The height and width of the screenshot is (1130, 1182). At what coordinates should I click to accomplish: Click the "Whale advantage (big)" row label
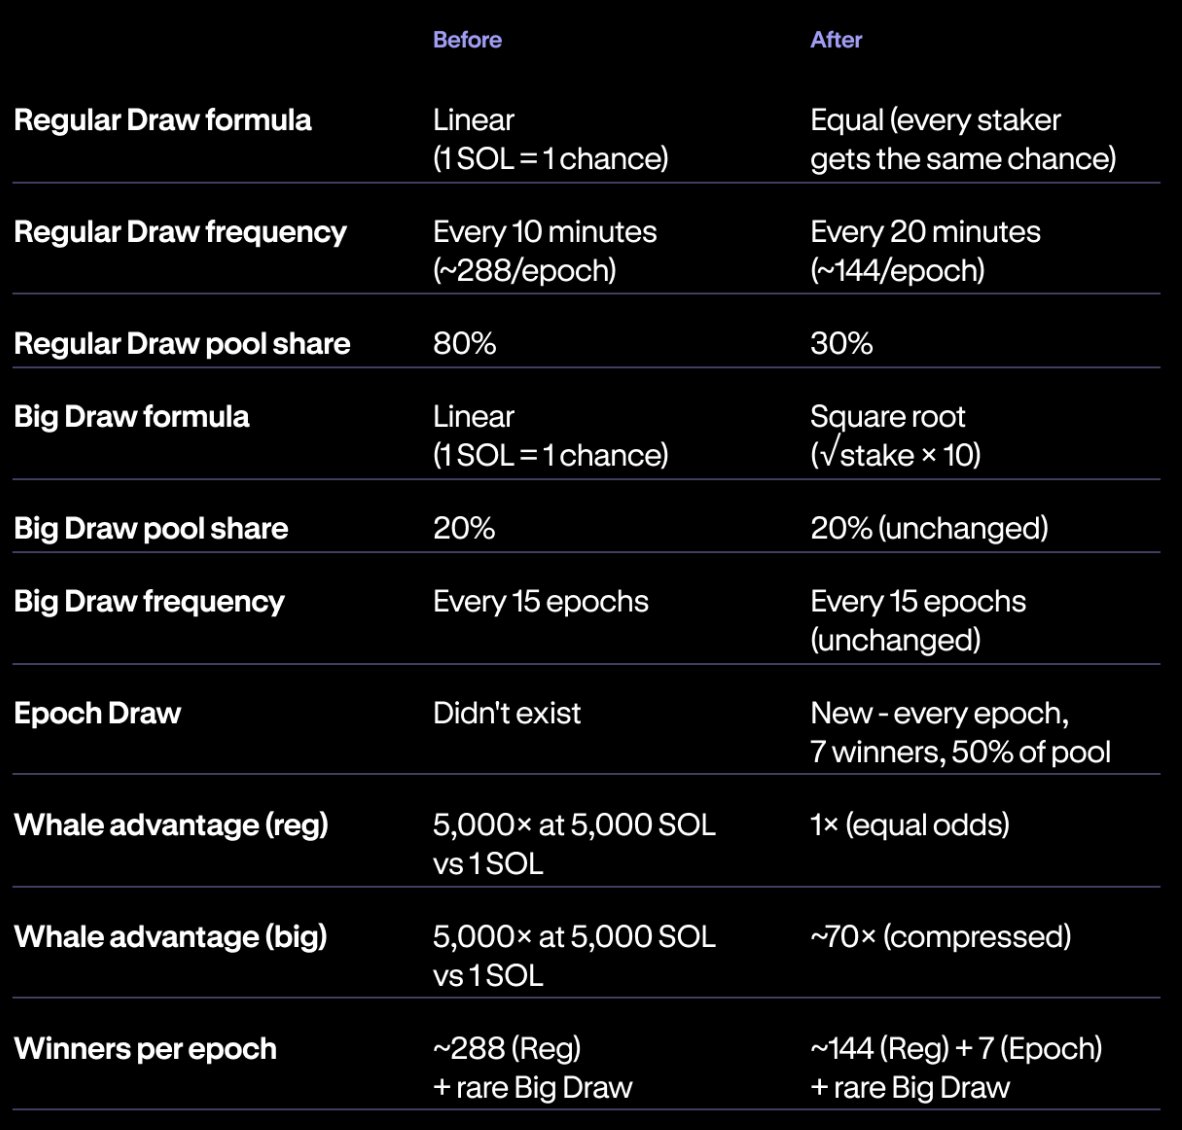(x=171, y=937)
